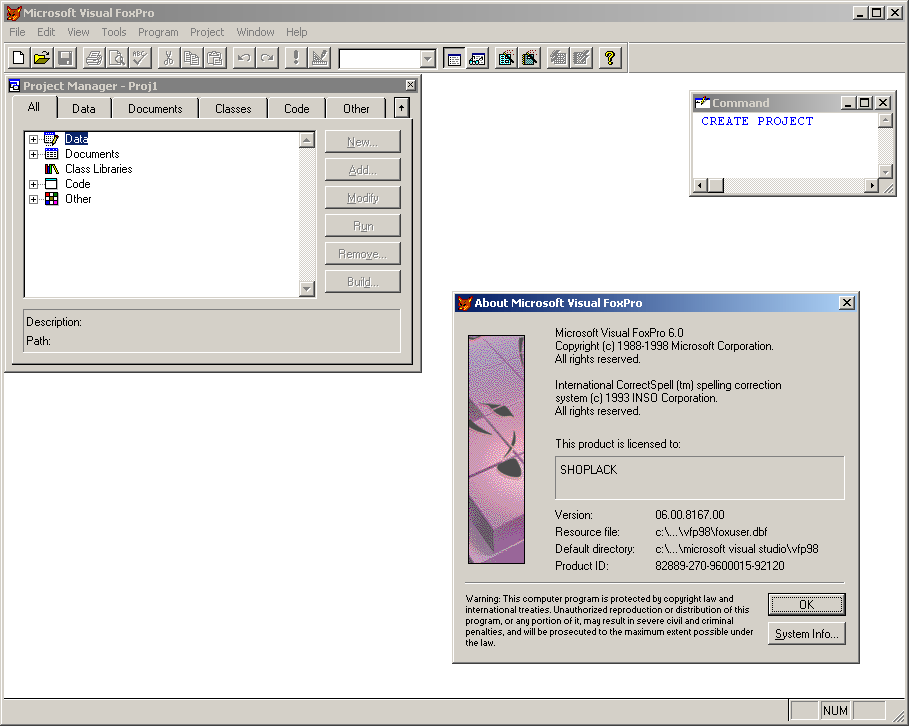This screenshot has width=909, height=726.
Task: Click the Run exclamation mark icon
Action: [x=296, y=58]
